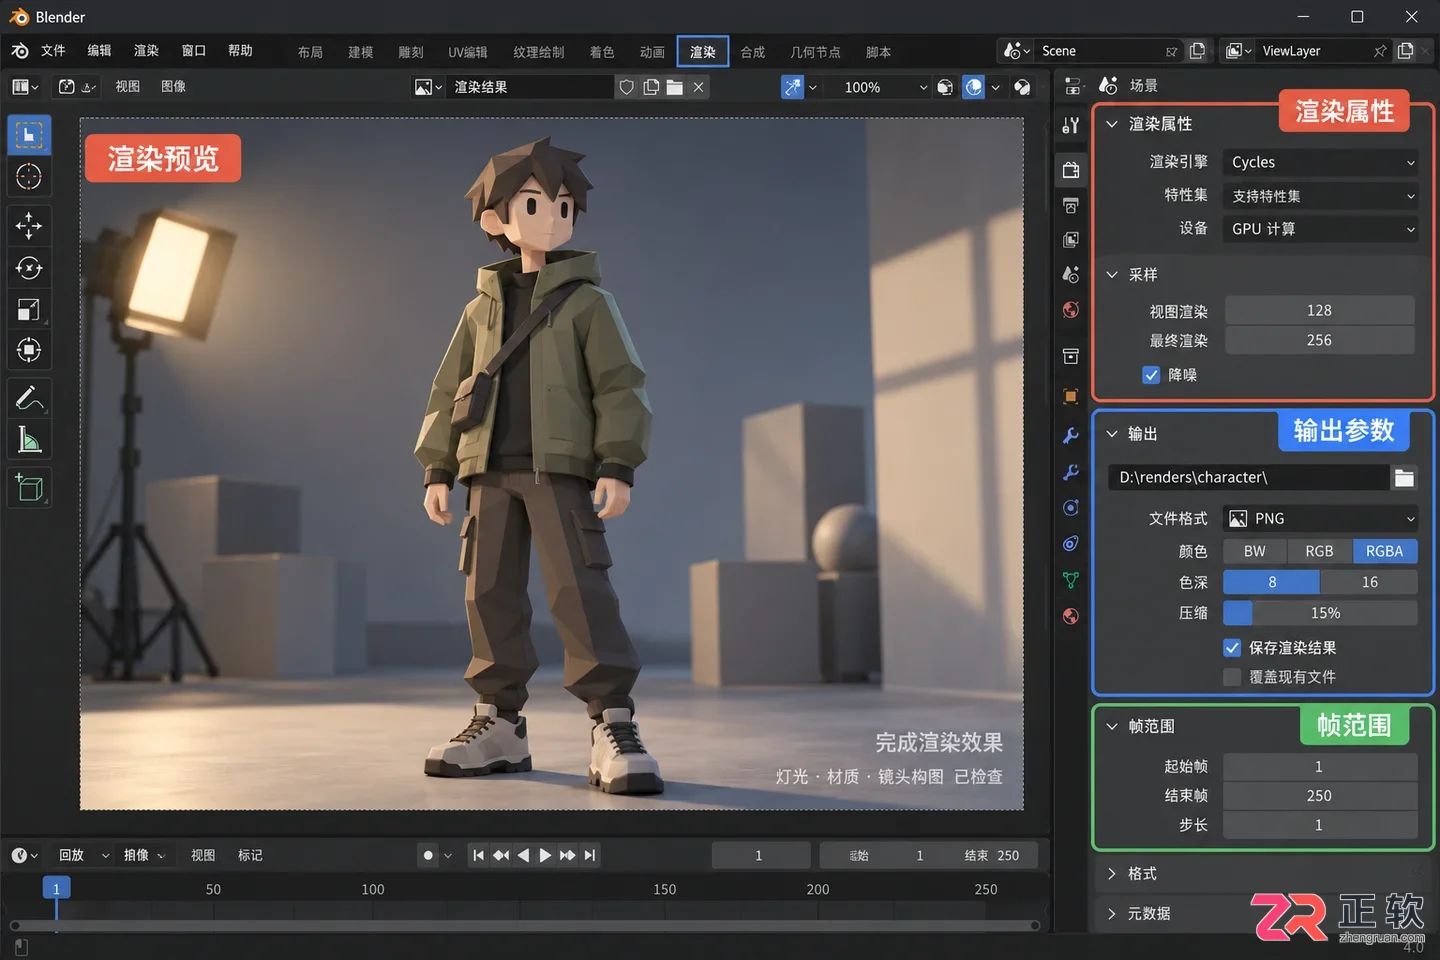Screen dimensions: 1440x960
Task: Open the 文件格式 PNG dropdown
Action: click(x=1320, y=518)
